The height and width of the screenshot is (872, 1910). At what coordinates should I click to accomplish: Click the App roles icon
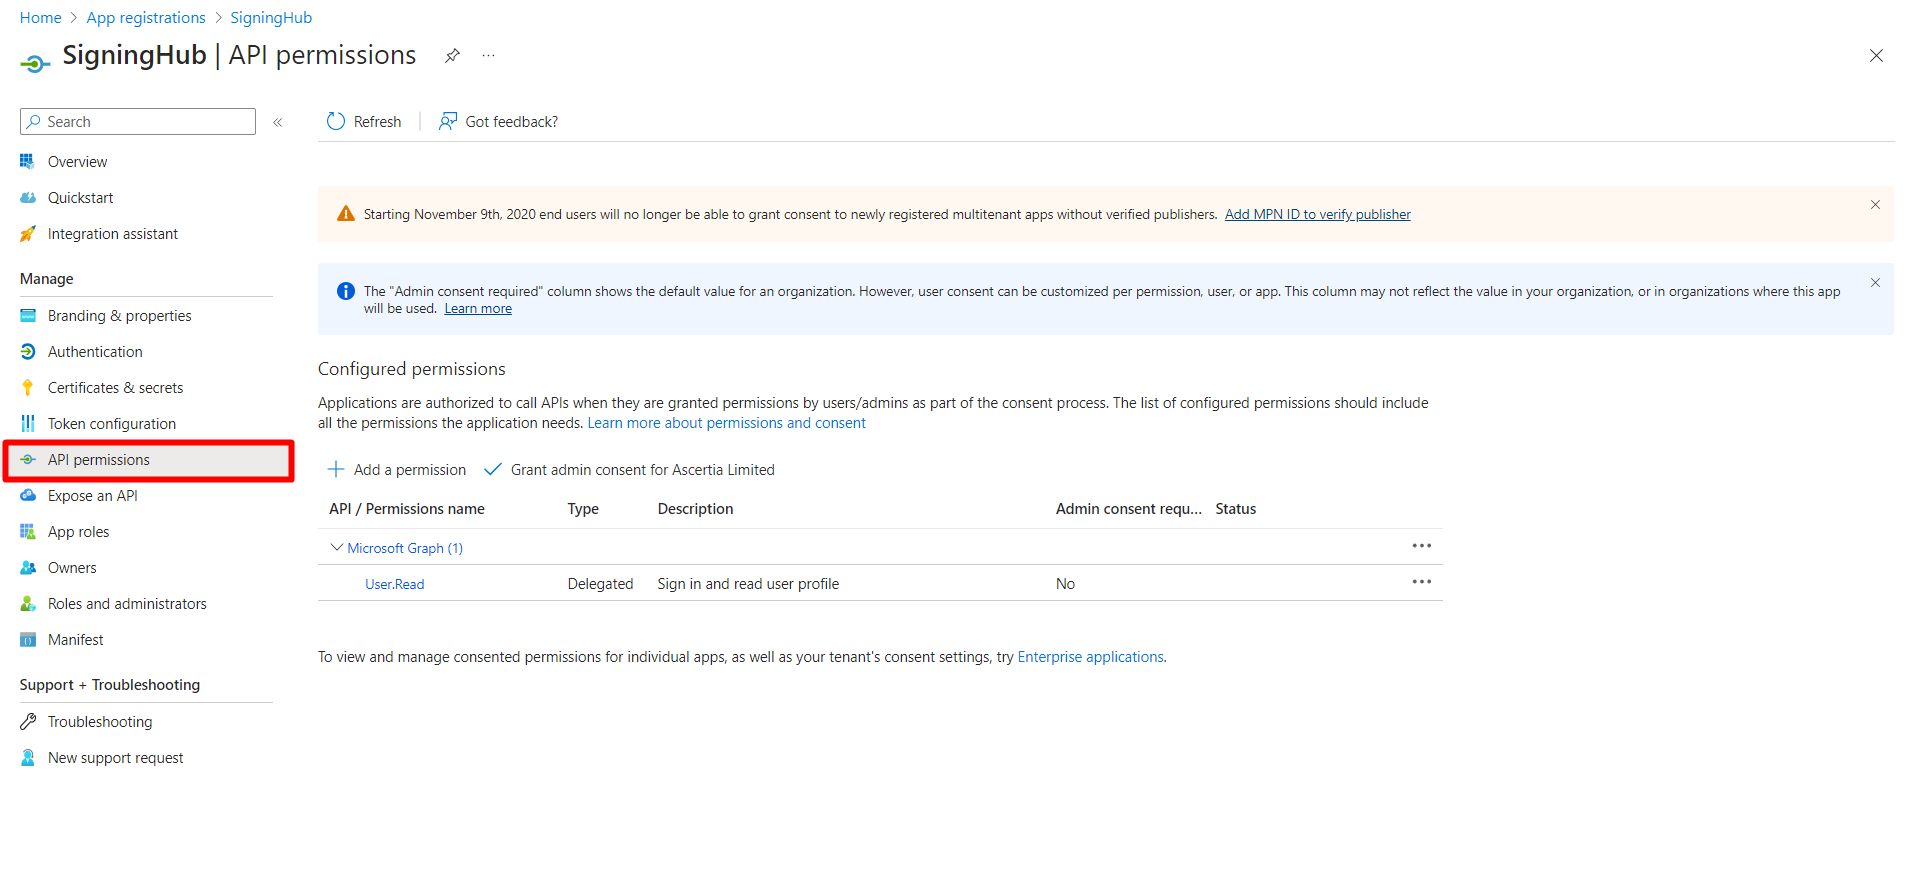pos(28,531)
